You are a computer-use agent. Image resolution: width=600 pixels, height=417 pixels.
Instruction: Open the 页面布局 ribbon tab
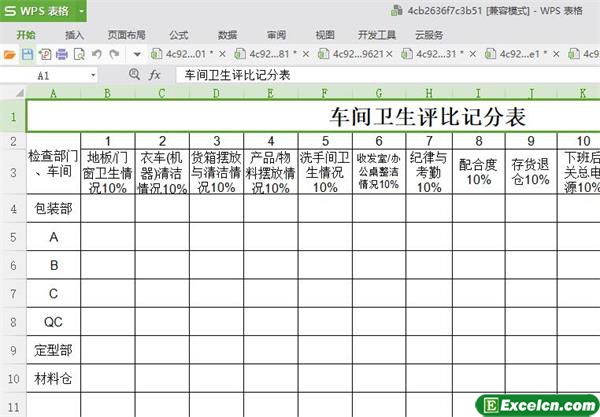coord(127,35)
